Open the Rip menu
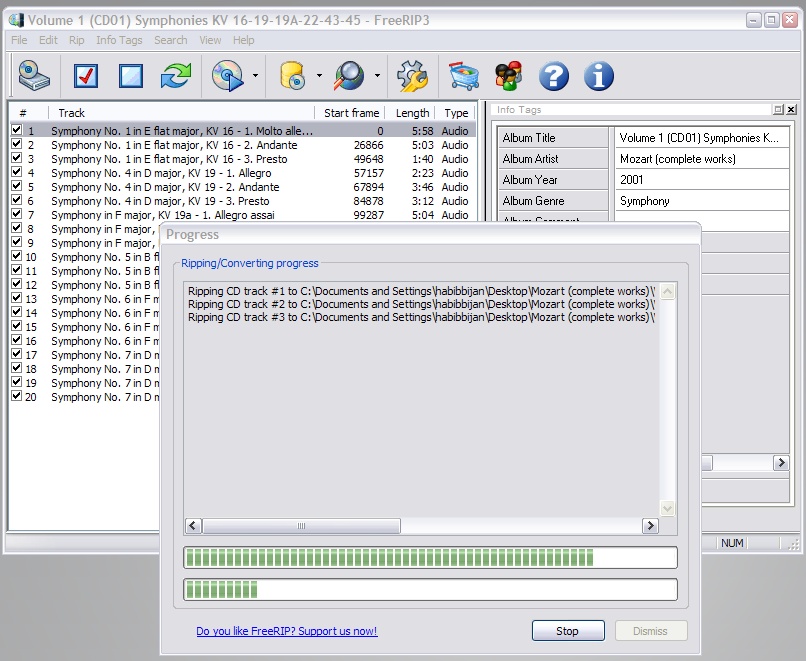806x661 pixels. (x=77, y=40)
